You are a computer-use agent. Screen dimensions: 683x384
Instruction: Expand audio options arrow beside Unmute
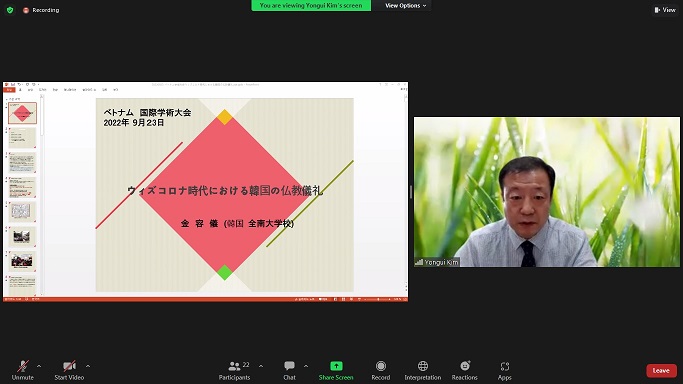point(39,366)
